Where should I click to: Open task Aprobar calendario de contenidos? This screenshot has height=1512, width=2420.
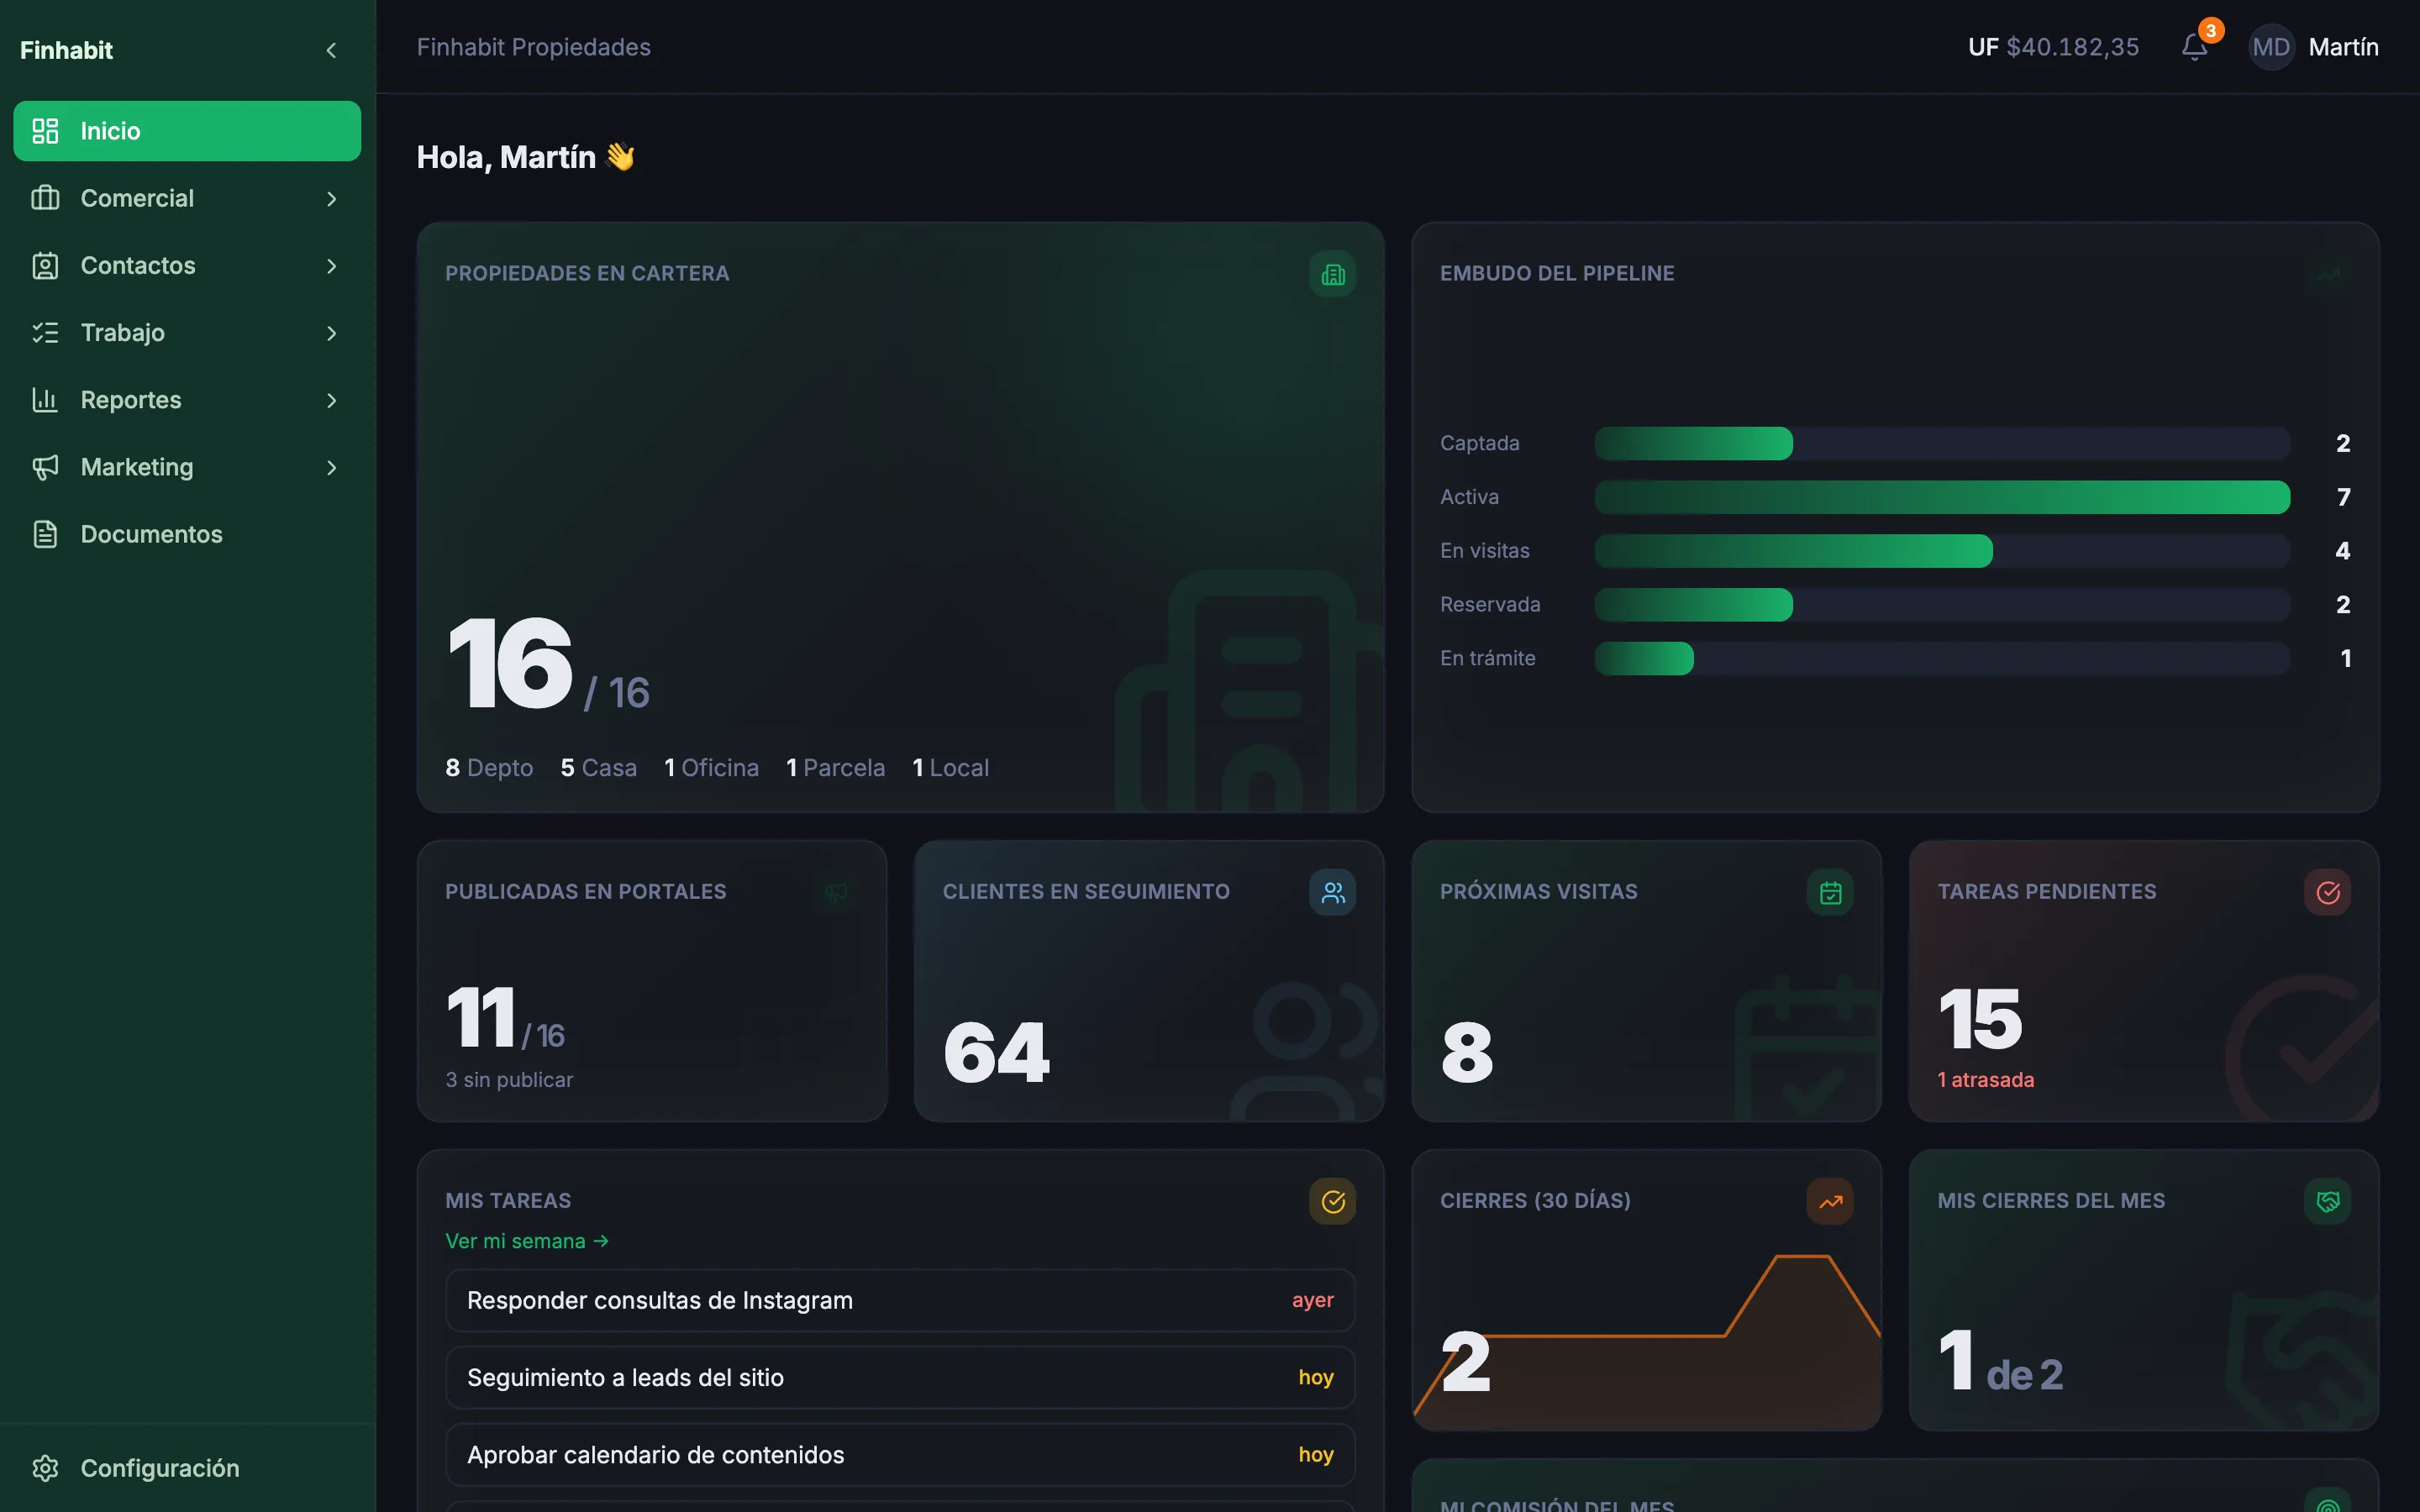pyautogui.click(x=900, y=1454)
